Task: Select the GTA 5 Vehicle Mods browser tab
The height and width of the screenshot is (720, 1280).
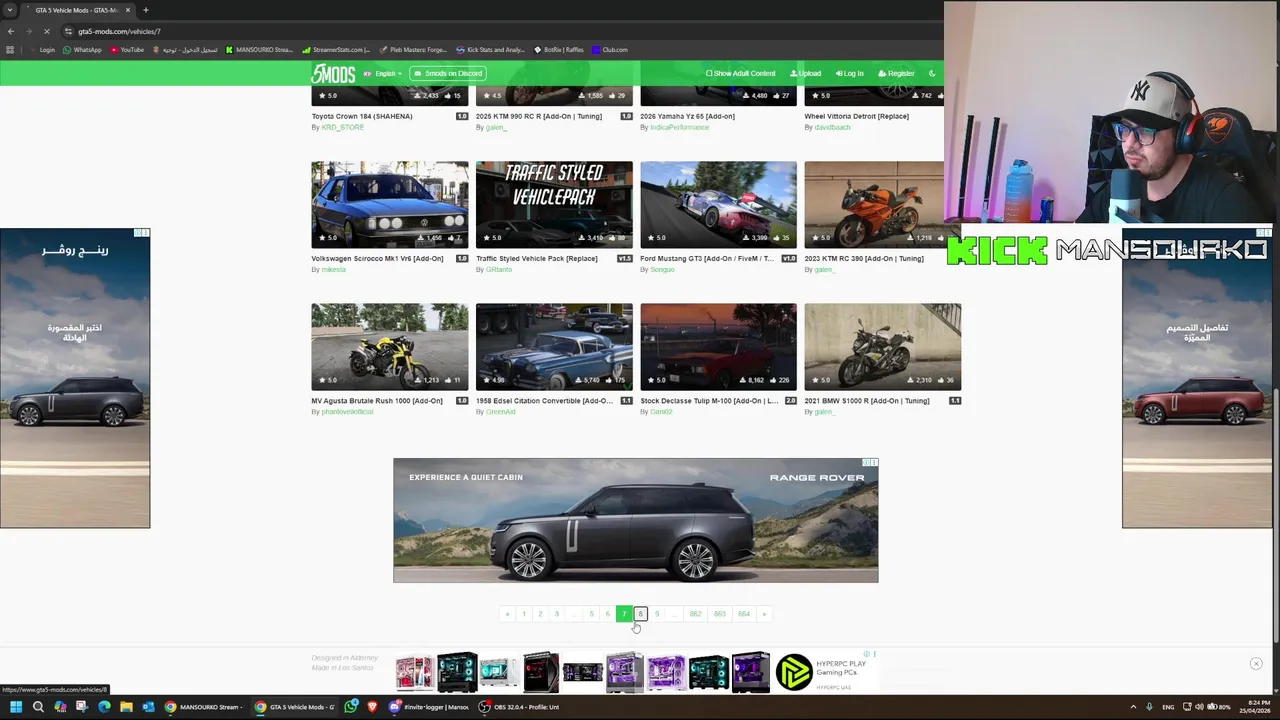Action: 78,10
